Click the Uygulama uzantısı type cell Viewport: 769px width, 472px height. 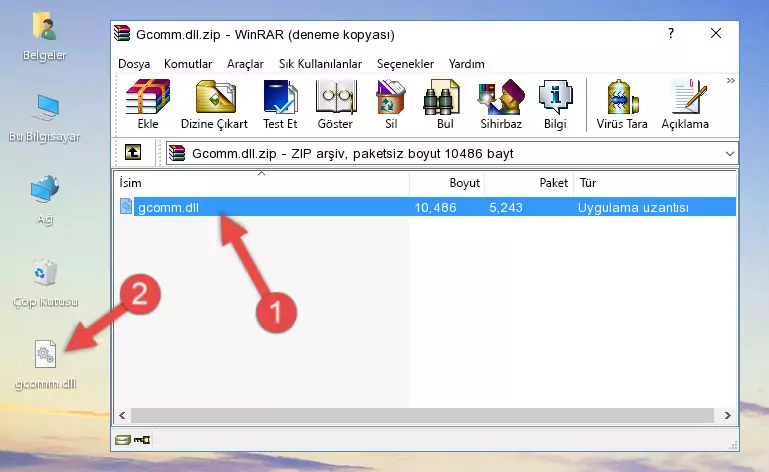click(x=633, y=208)
